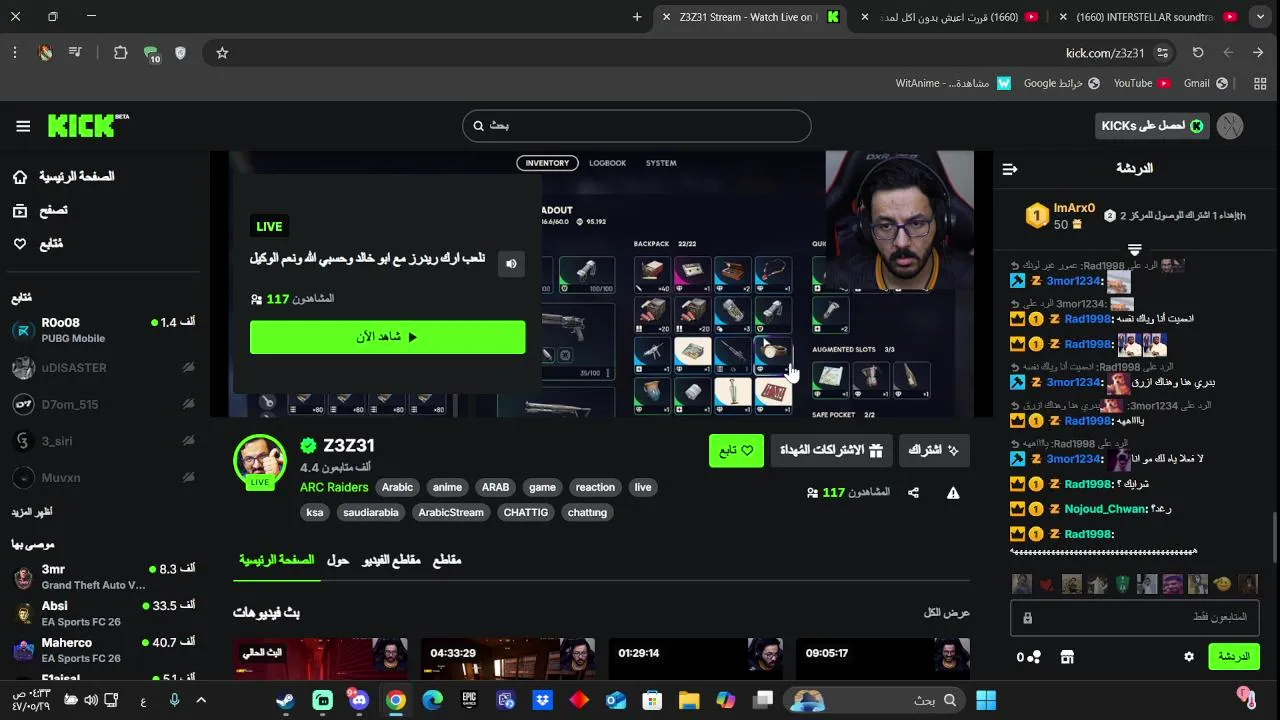Image resolution: width=1280 pixels, height=720 pixels.
Task: Switch to the Videos channel tab
Action: click(390, 560)
